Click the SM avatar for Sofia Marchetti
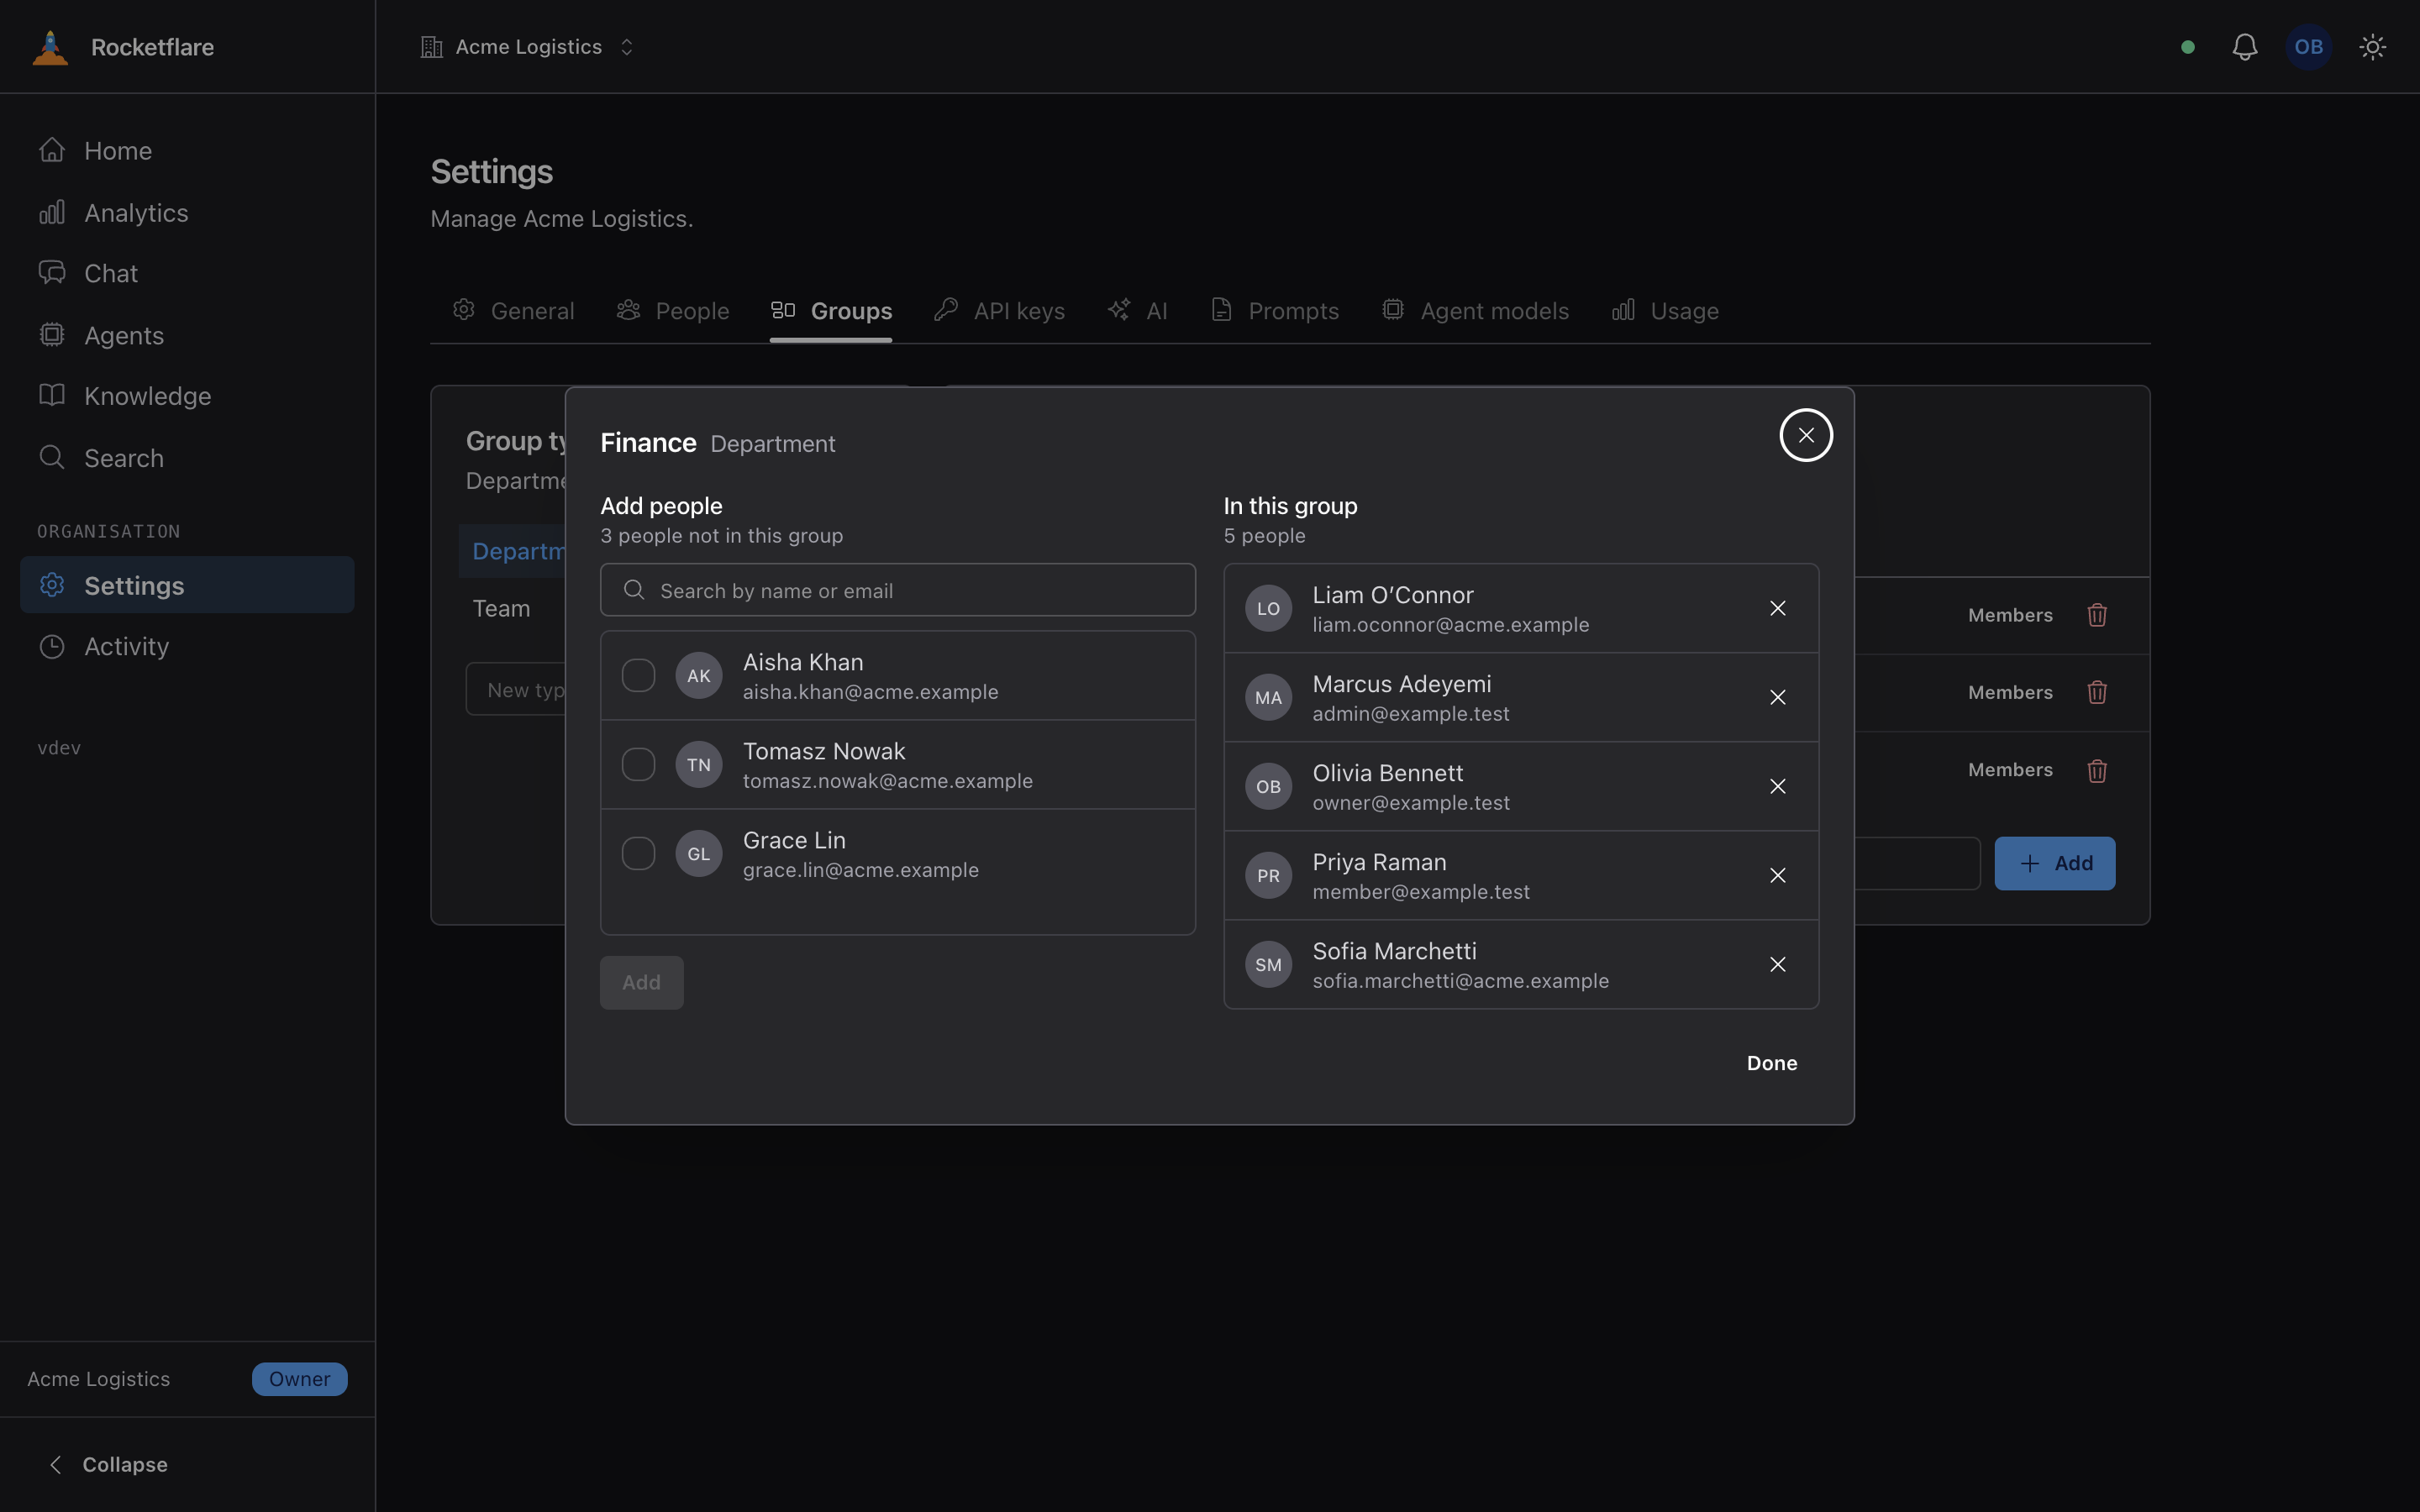The image size is (2420, 1512). (1268, 964)
